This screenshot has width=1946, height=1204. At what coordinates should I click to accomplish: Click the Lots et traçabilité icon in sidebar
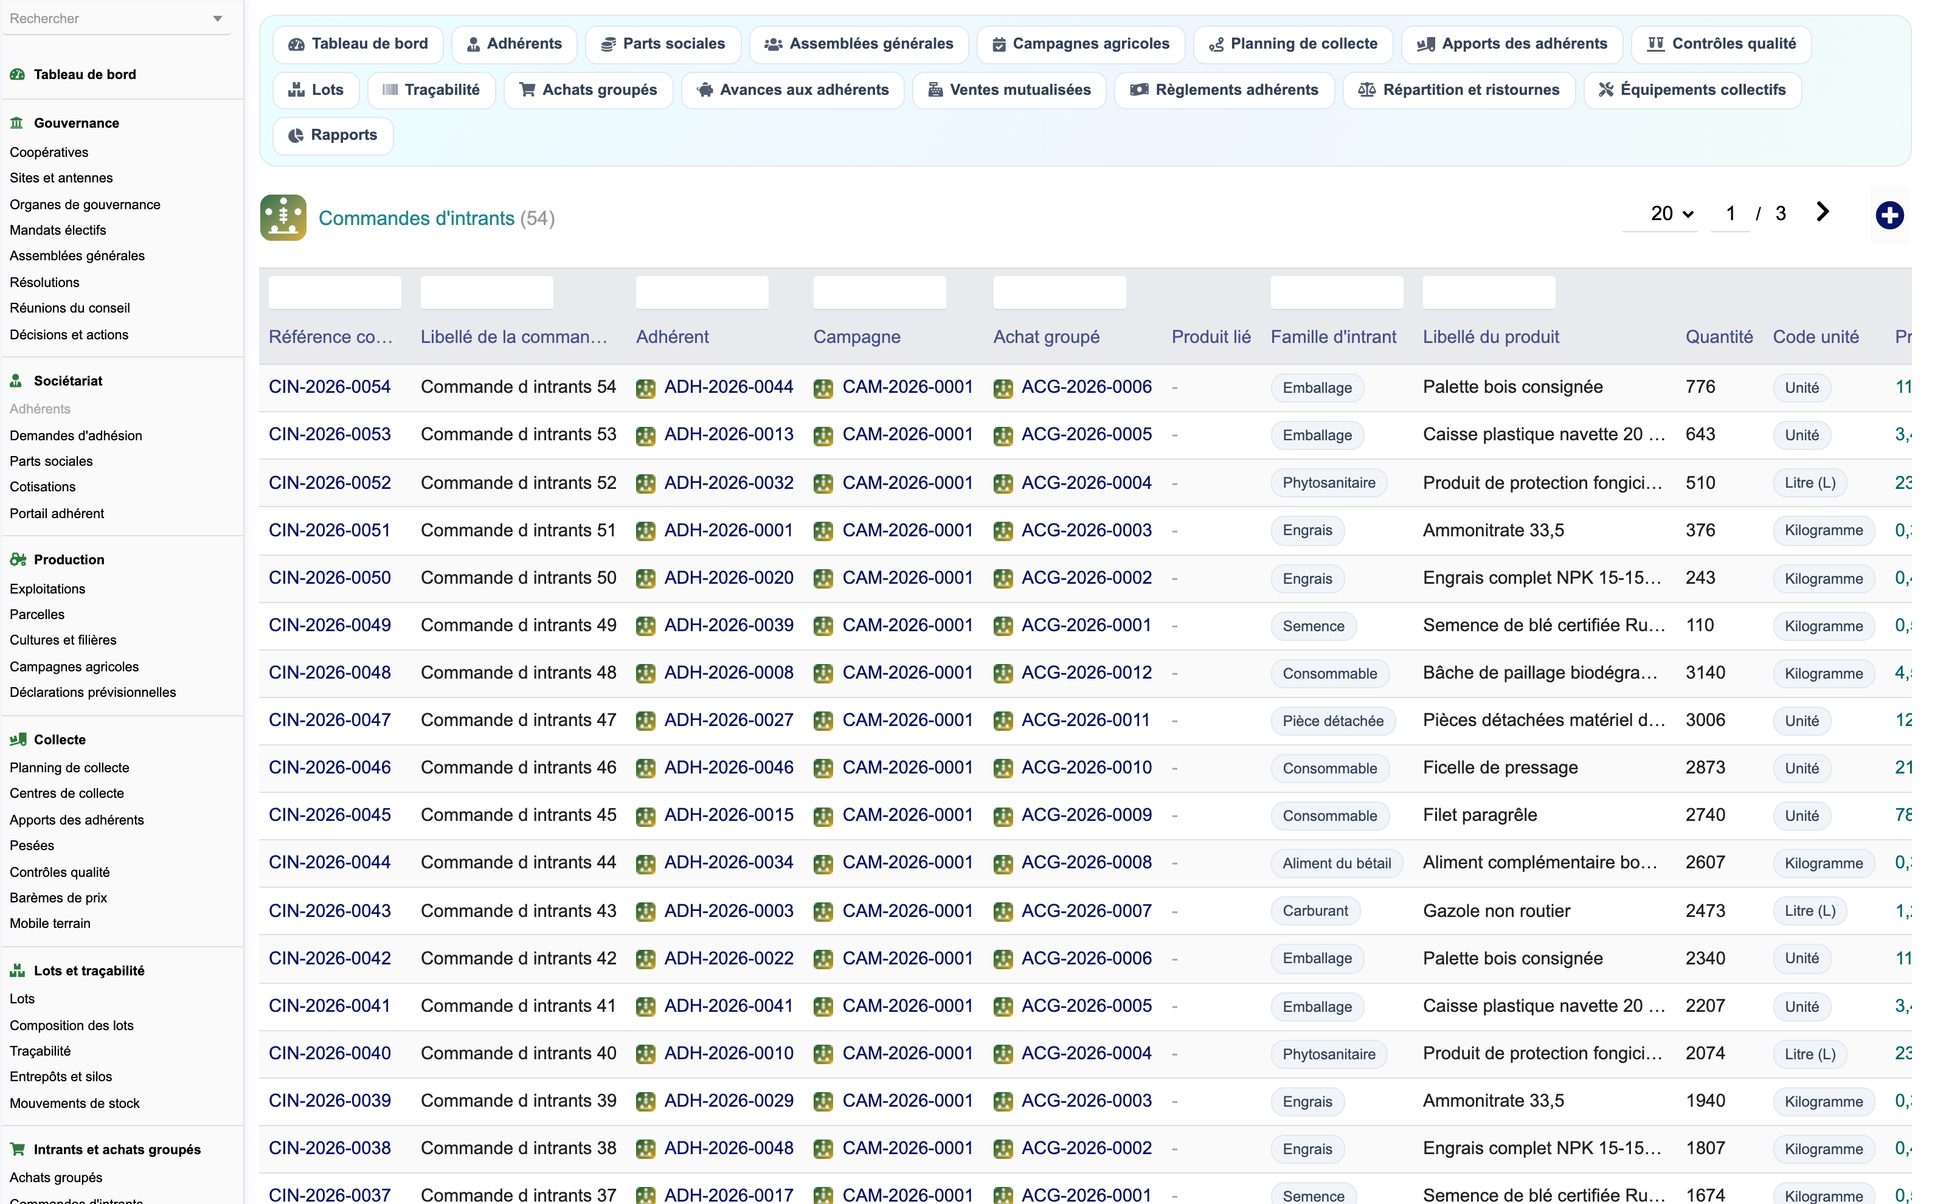[17, 971]
